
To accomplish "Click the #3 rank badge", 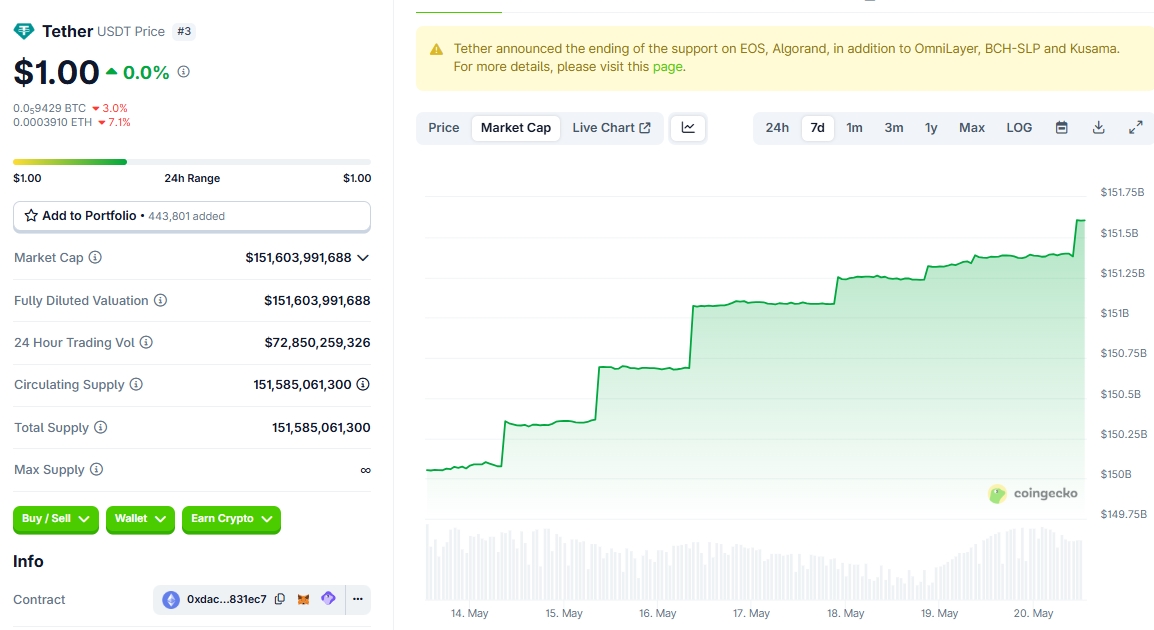I will 184,31.
